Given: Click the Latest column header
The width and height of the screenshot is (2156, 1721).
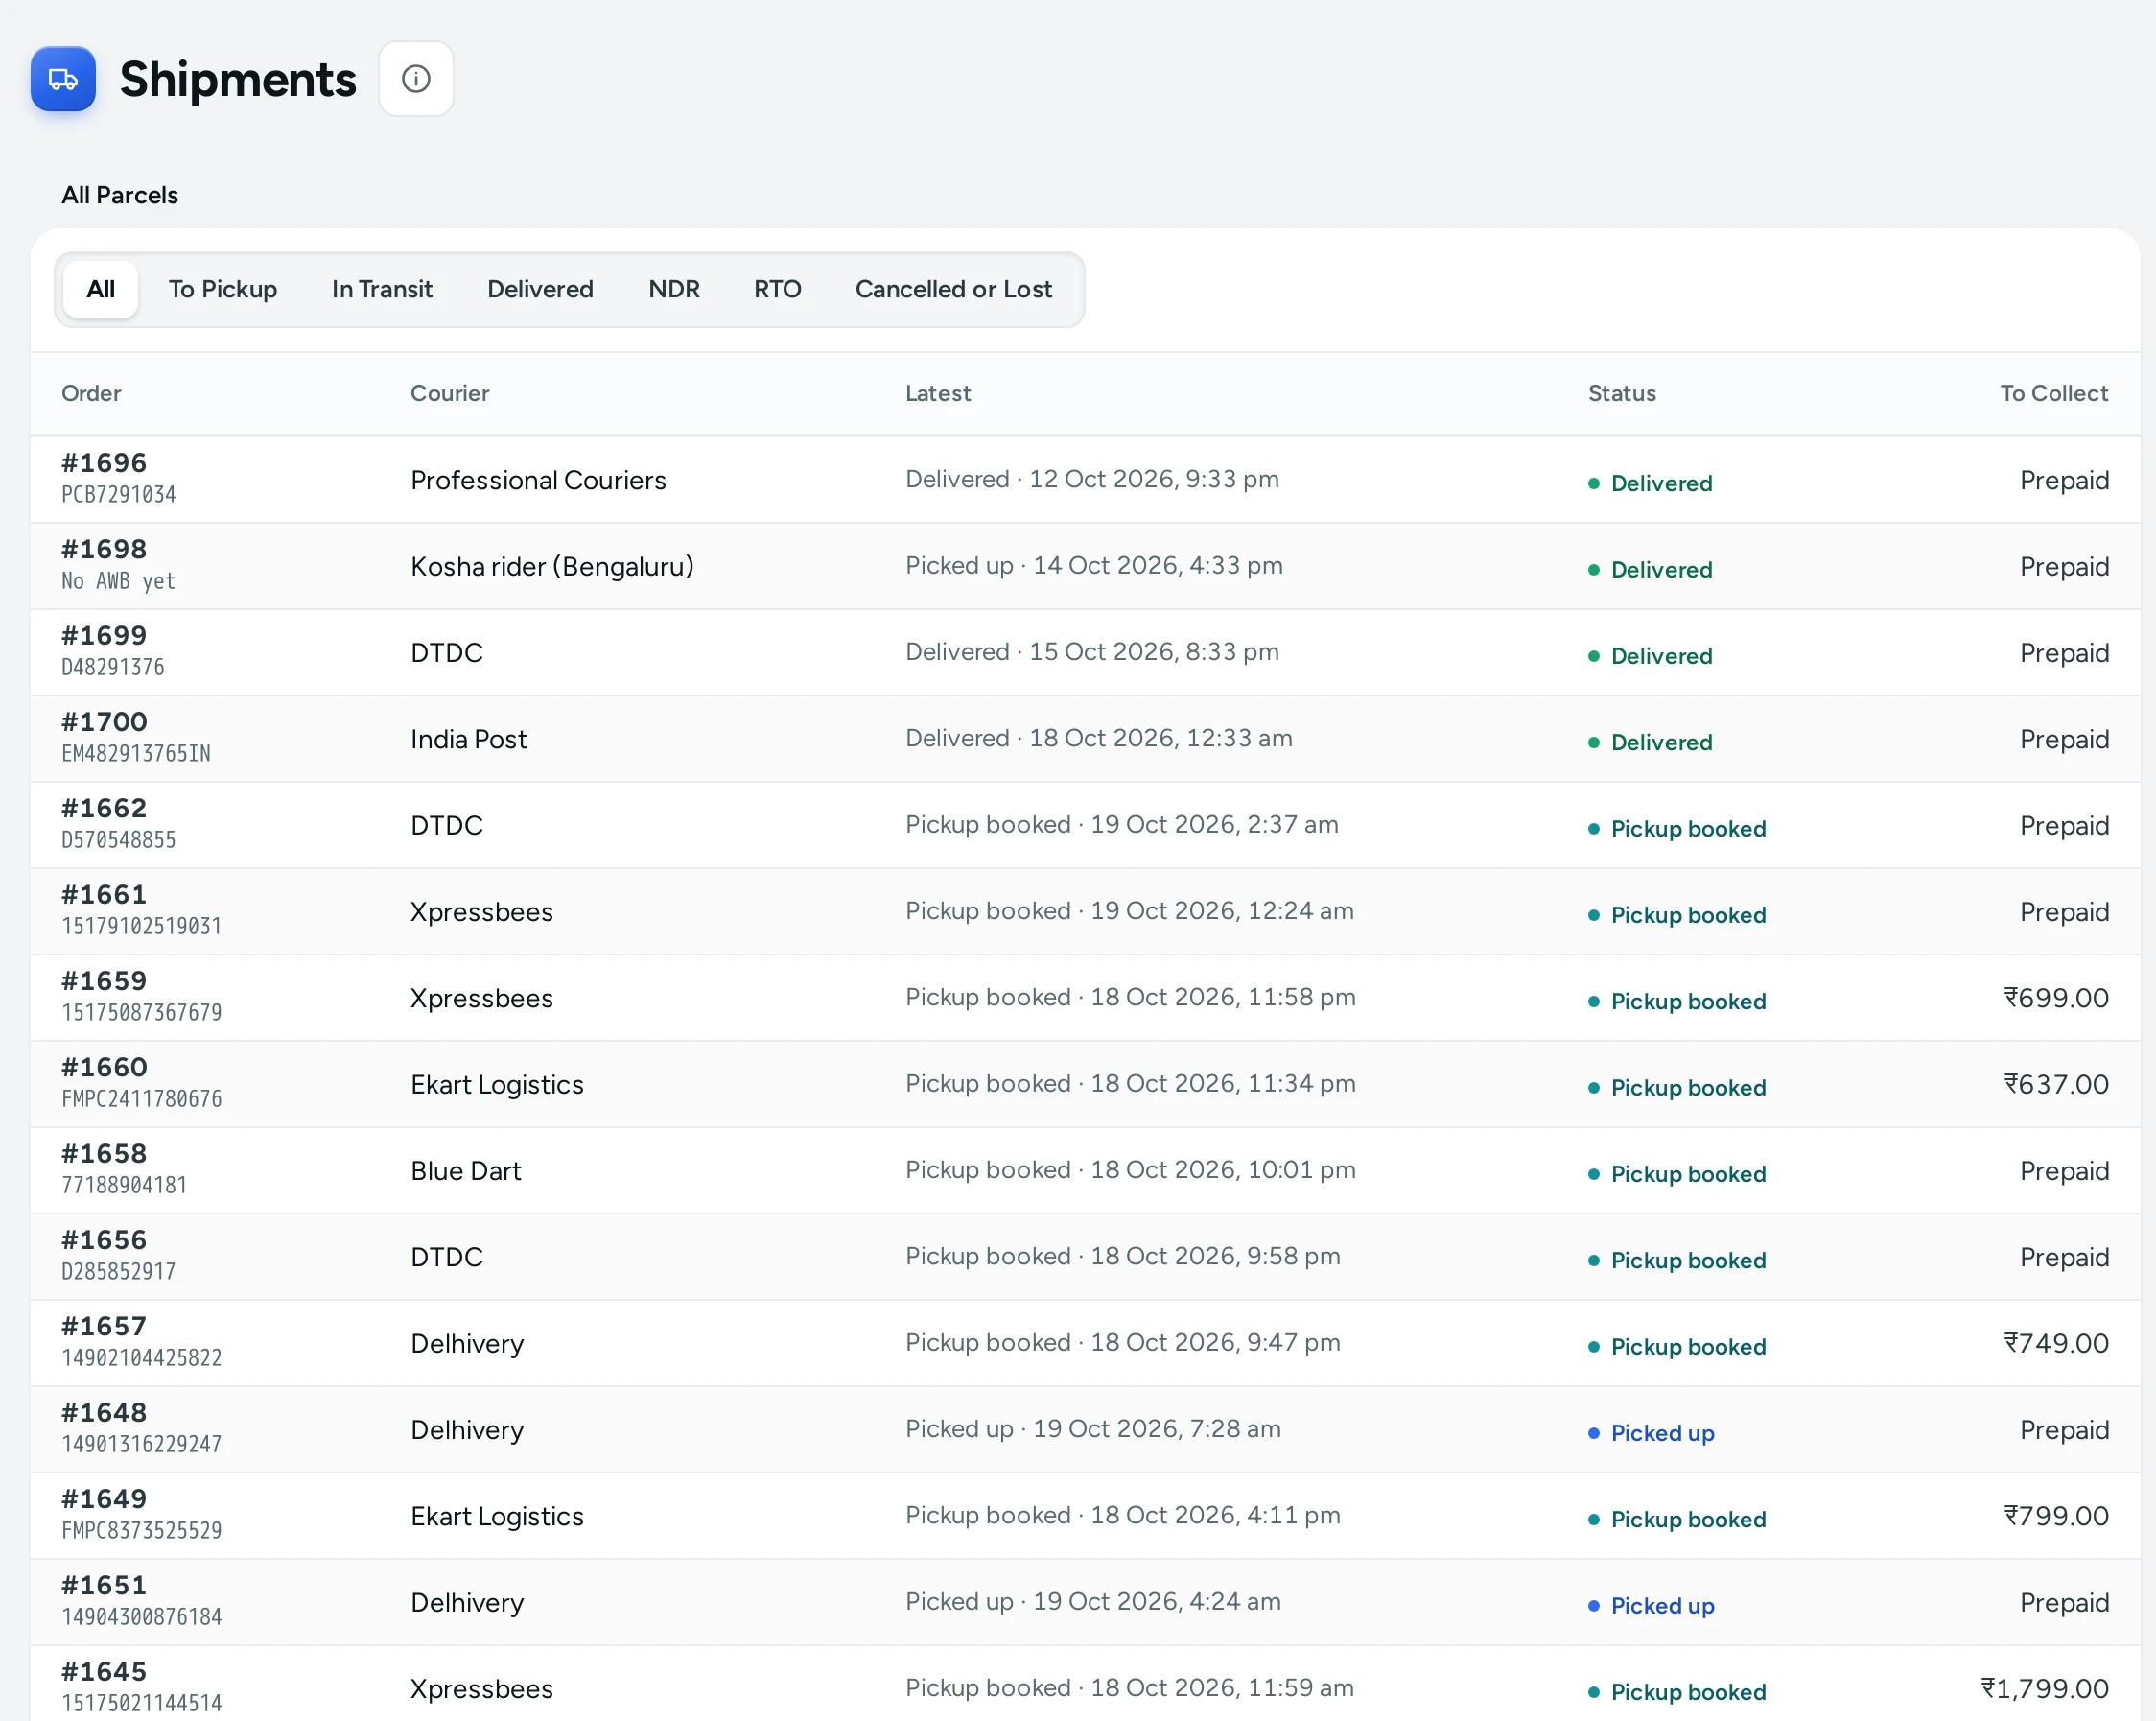Looking at the screenshot, I should click(x=938, y=393).
